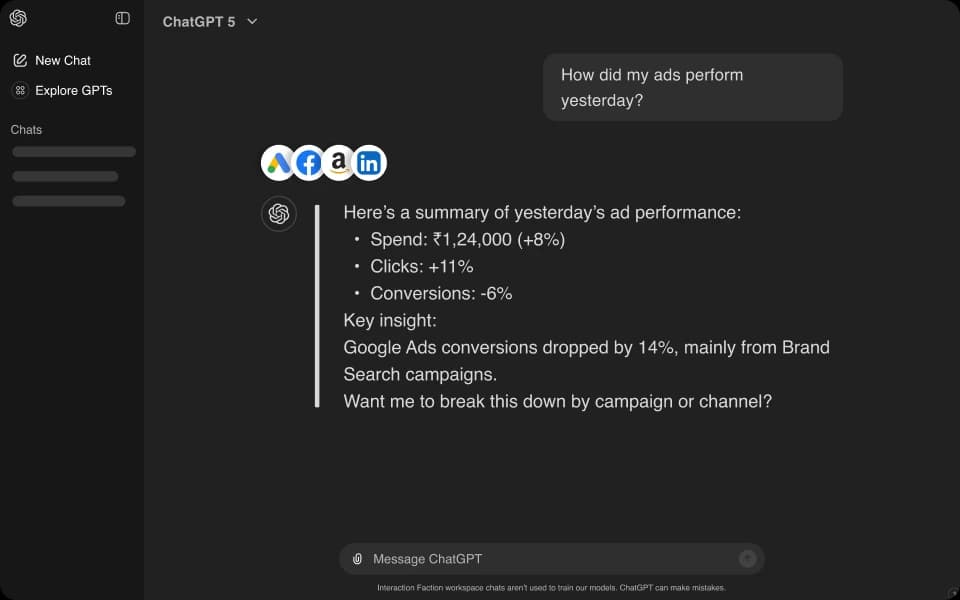Click the paperclip attachment icon

357,559
